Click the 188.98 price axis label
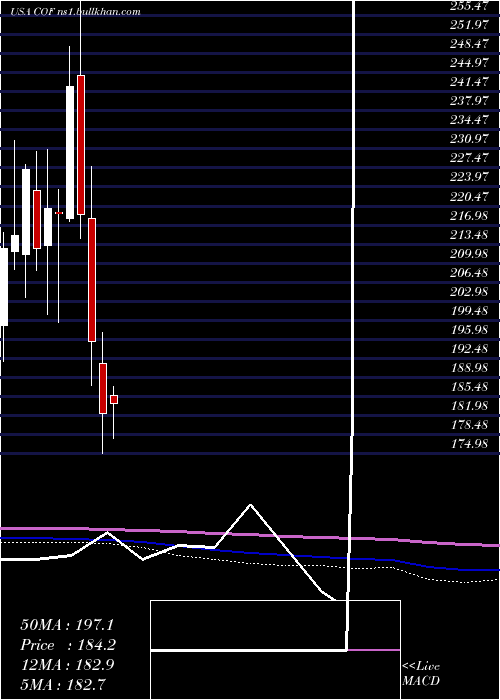This screenshot has width=500, height=700. click(x=470, y=368)
